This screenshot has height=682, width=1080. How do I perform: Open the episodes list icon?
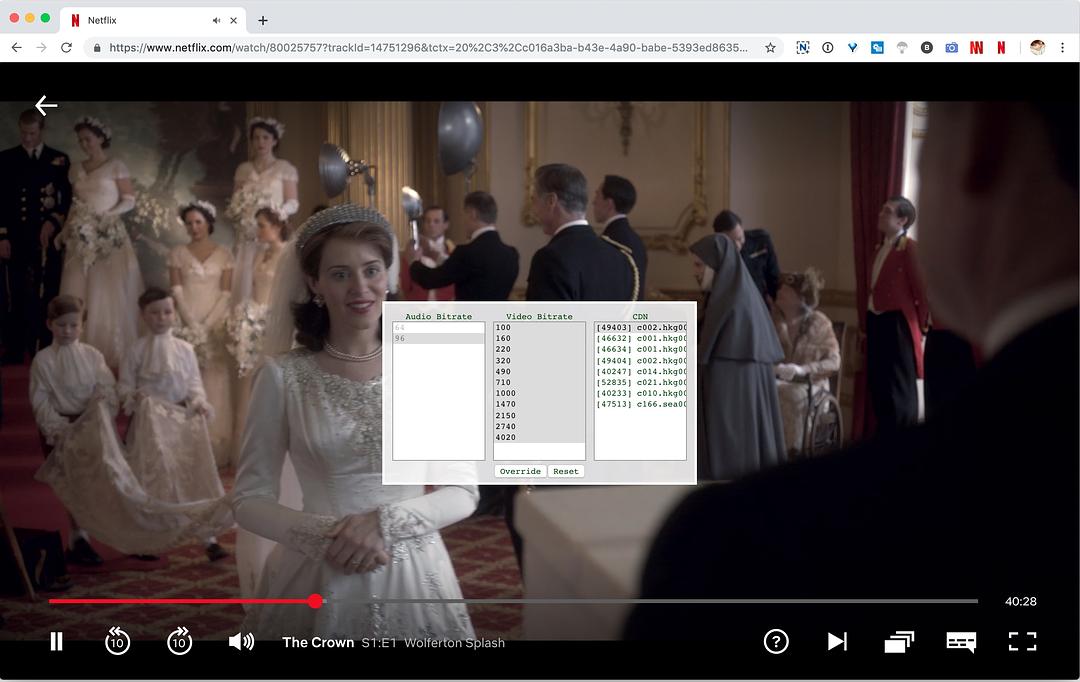[899, 641]
